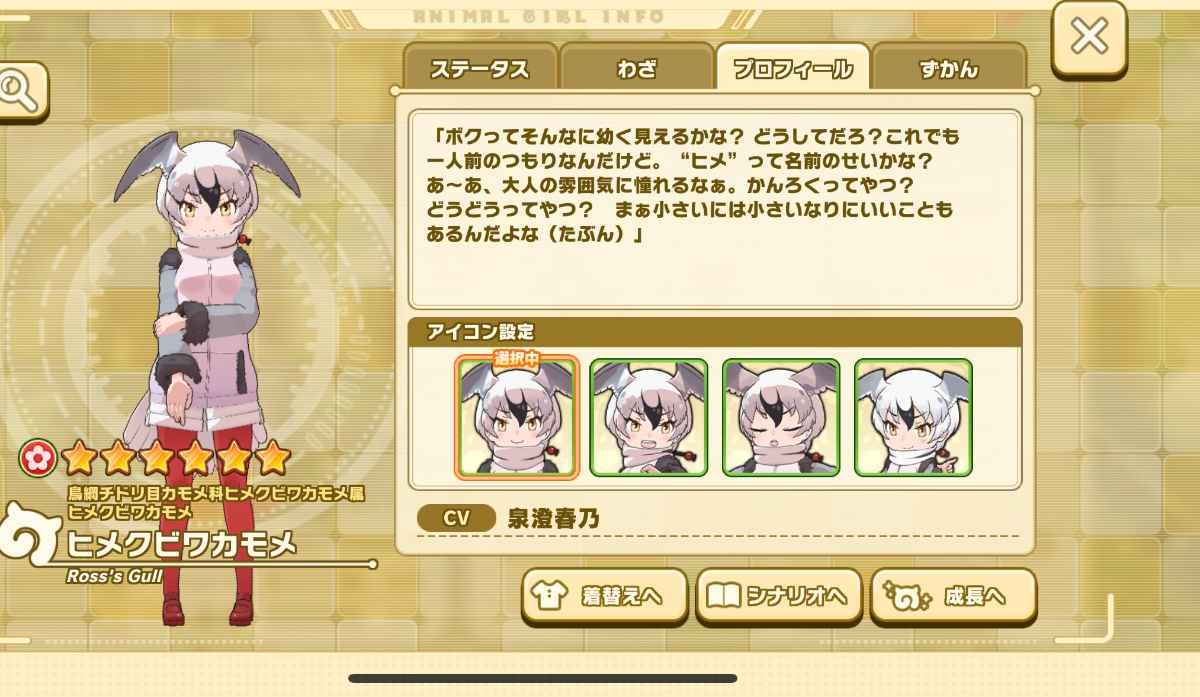The width and height of the screenshot is (1200, 697).
Task: Tap the 着替えへ costume button
Action: [604, 596]
